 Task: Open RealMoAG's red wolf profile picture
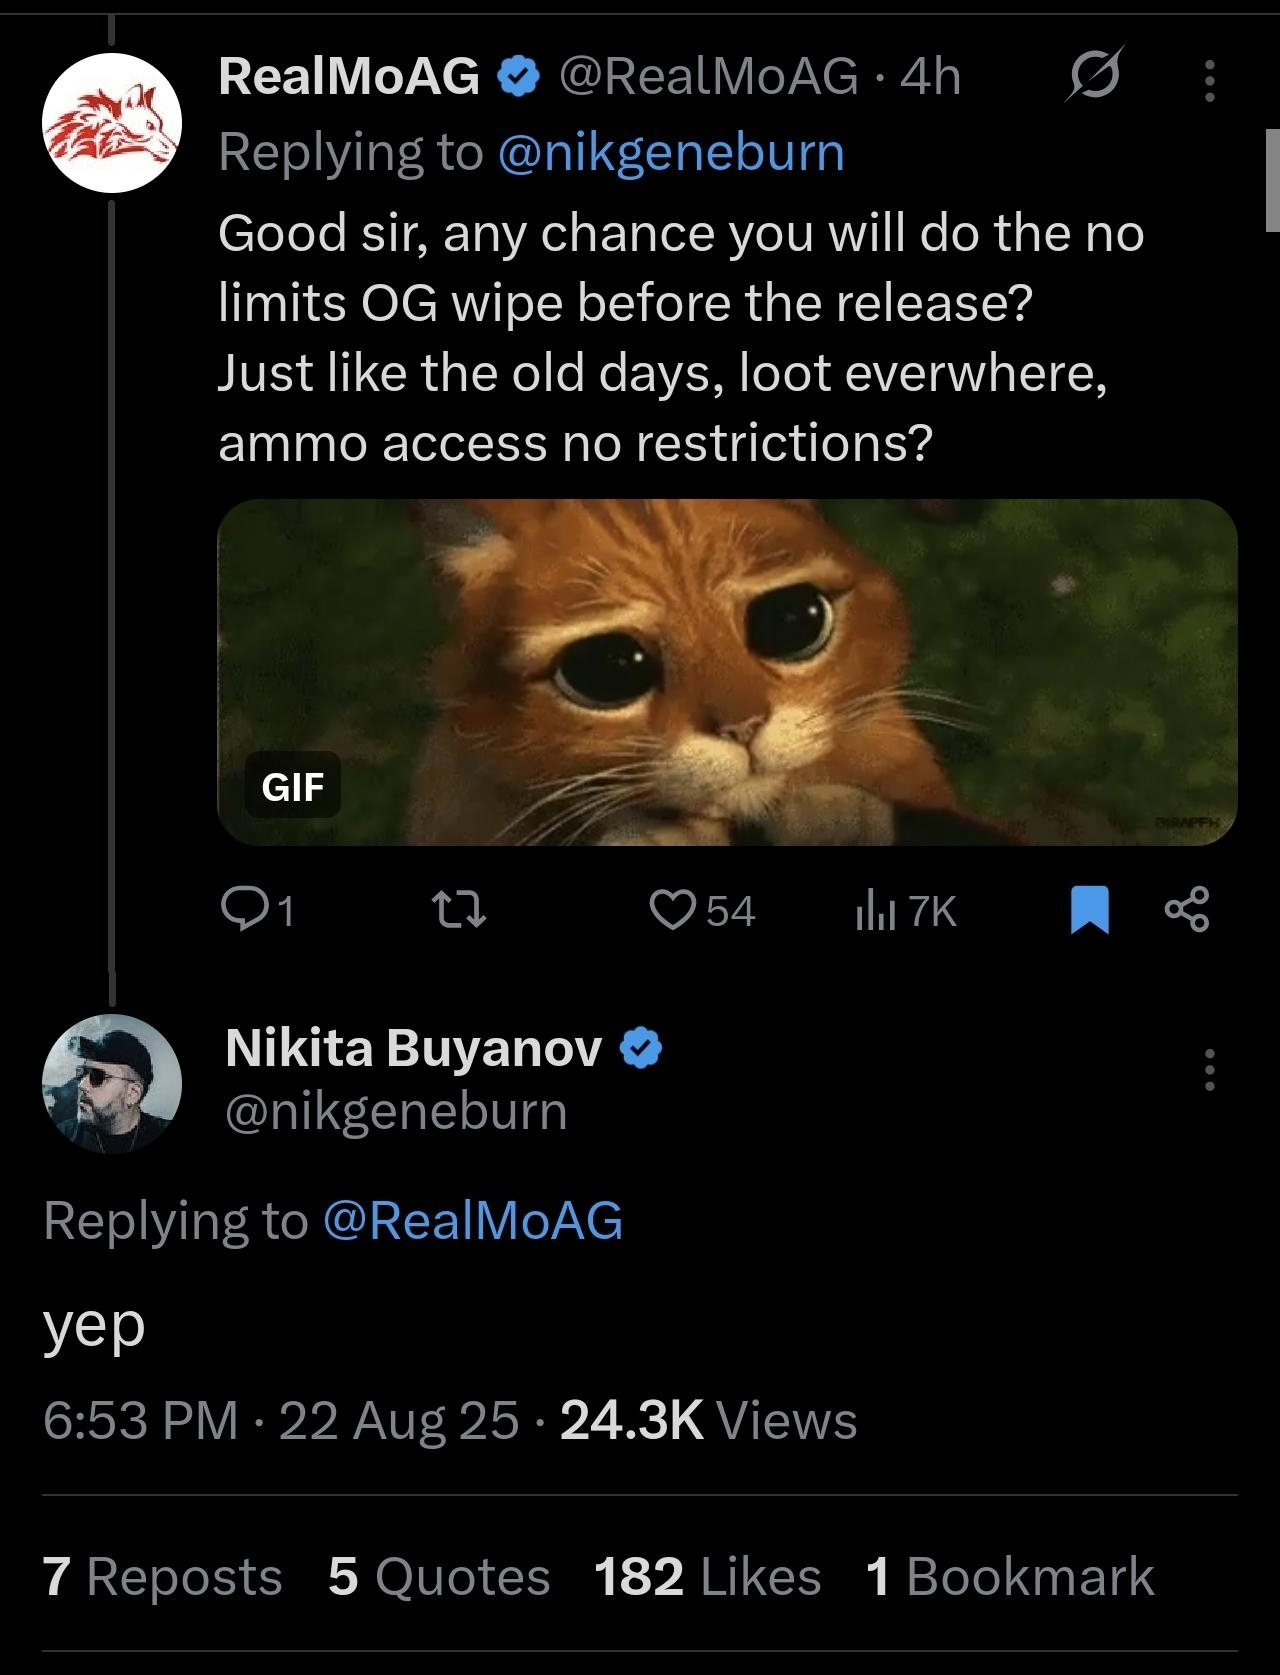click(x=111, y=122)
